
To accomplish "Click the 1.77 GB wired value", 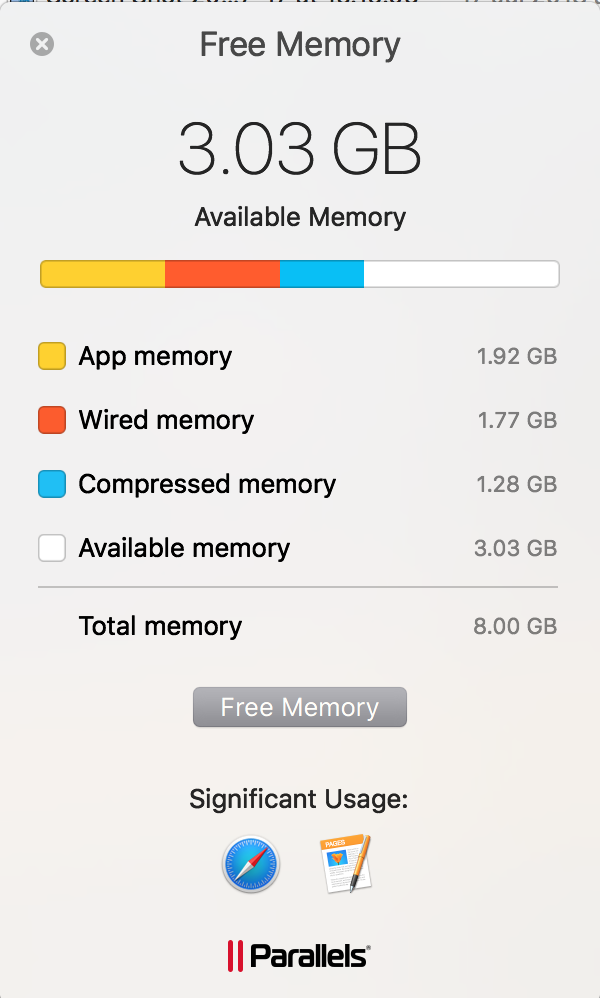I will [517, 420].
